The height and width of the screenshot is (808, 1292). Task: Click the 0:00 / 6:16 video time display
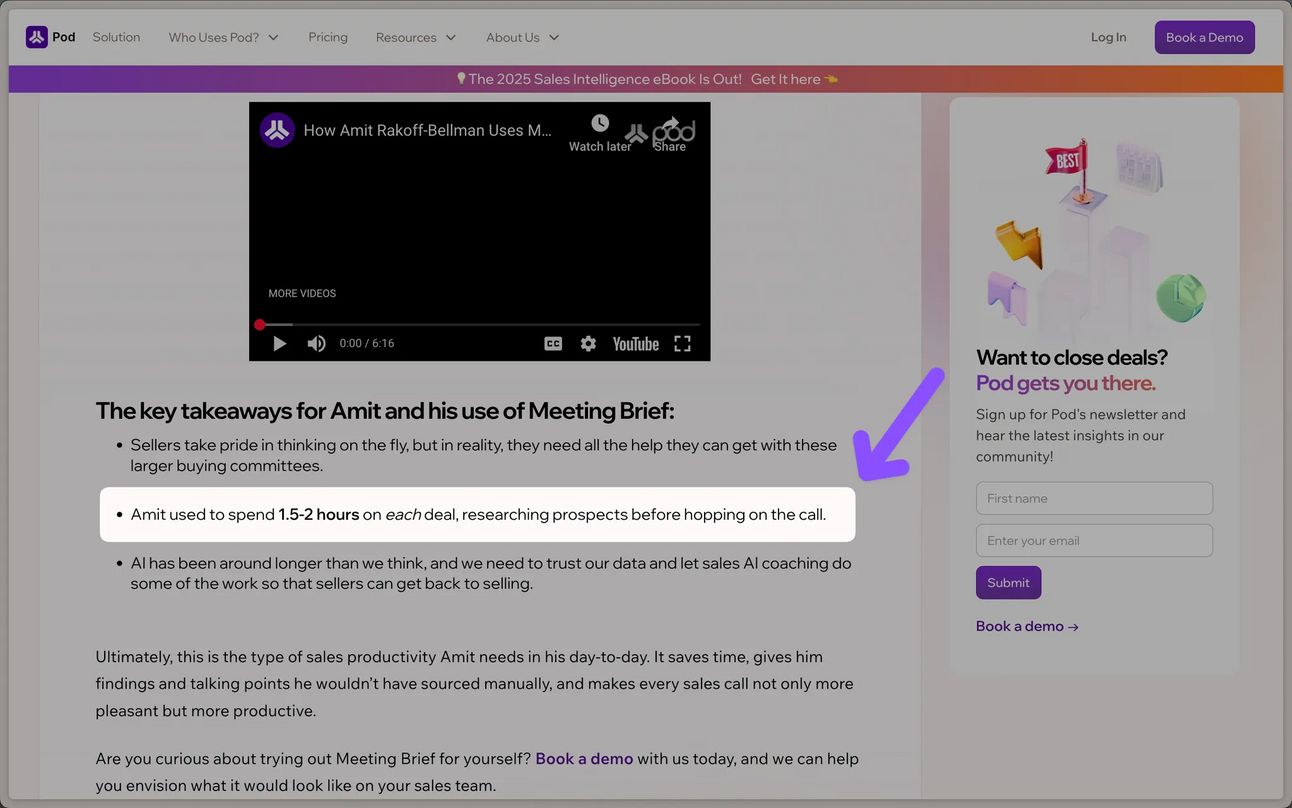(x=367, y=343)
